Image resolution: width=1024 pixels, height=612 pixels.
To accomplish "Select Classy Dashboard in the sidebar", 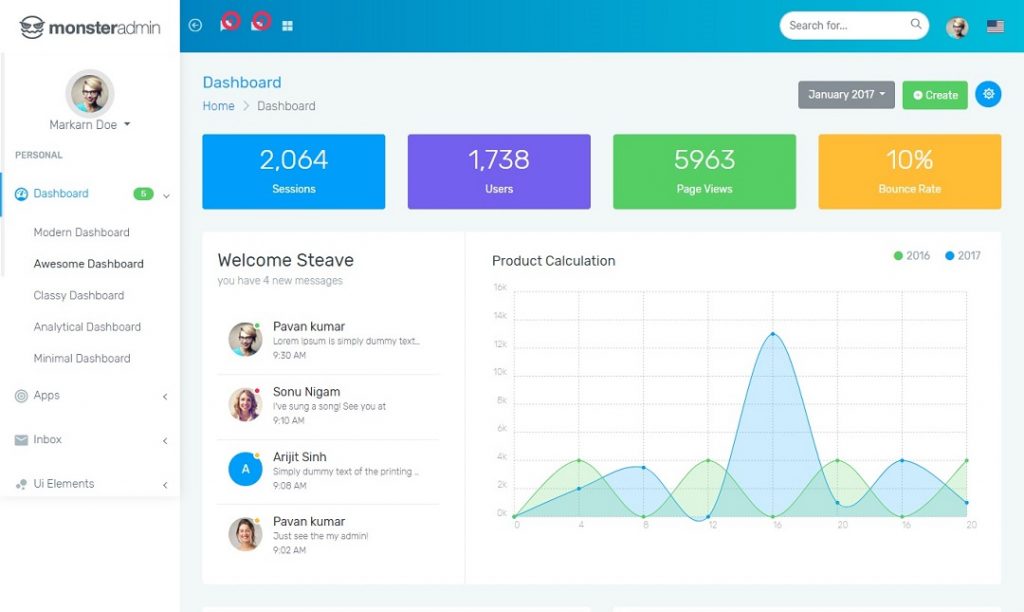I will click(x=78, y=295).
